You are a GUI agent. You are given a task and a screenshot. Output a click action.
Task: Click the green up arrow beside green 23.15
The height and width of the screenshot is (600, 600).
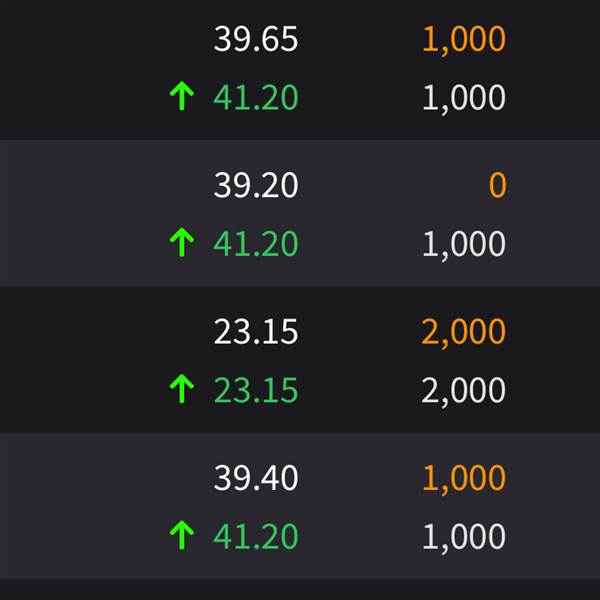(182, 389)
